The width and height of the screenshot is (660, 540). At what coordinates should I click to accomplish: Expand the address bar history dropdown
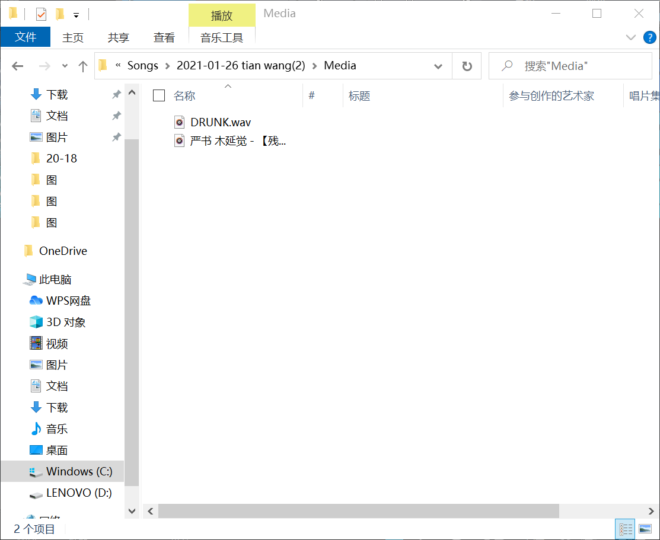coord(440,66)
